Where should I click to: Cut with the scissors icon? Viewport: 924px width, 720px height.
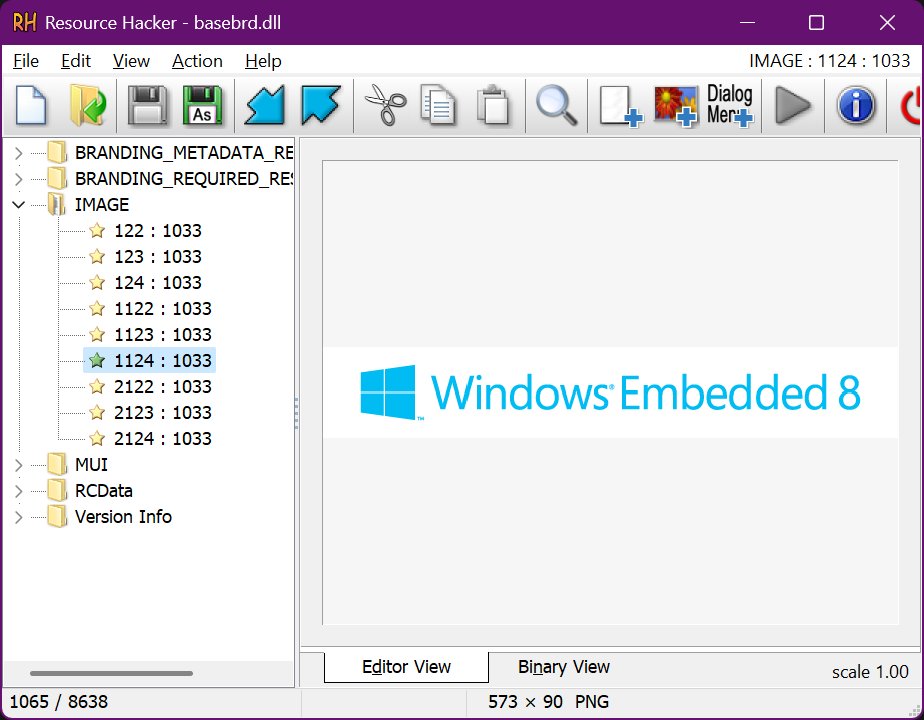(x=385, y=105)
